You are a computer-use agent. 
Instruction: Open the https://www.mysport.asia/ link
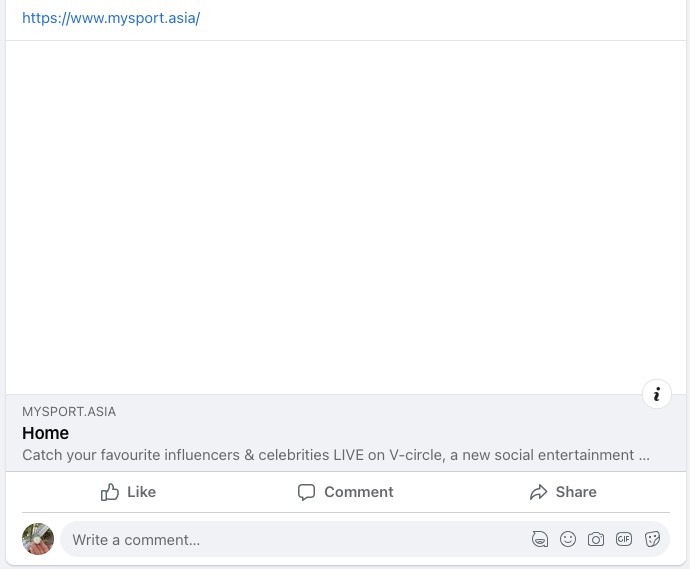pos(111,18)
